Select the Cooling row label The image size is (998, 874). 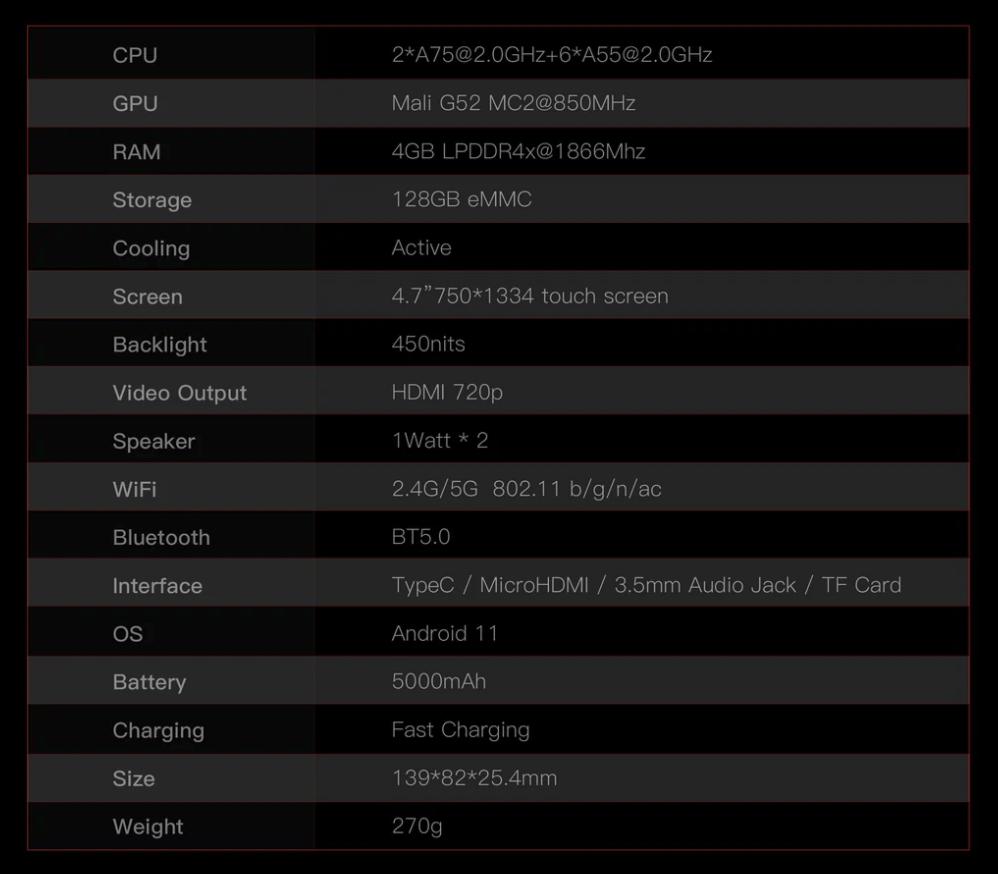click(151, 248)
